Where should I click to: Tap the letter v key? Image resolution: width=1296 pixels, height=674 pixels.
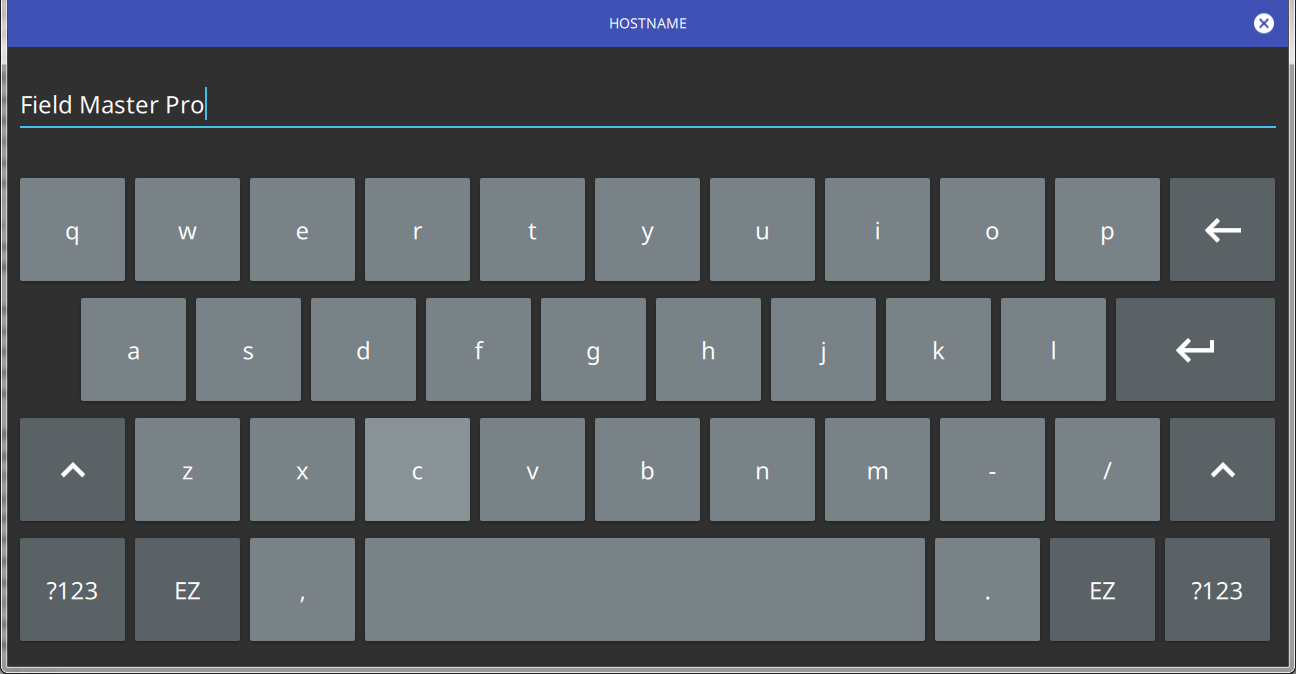(x=532, y=470)
